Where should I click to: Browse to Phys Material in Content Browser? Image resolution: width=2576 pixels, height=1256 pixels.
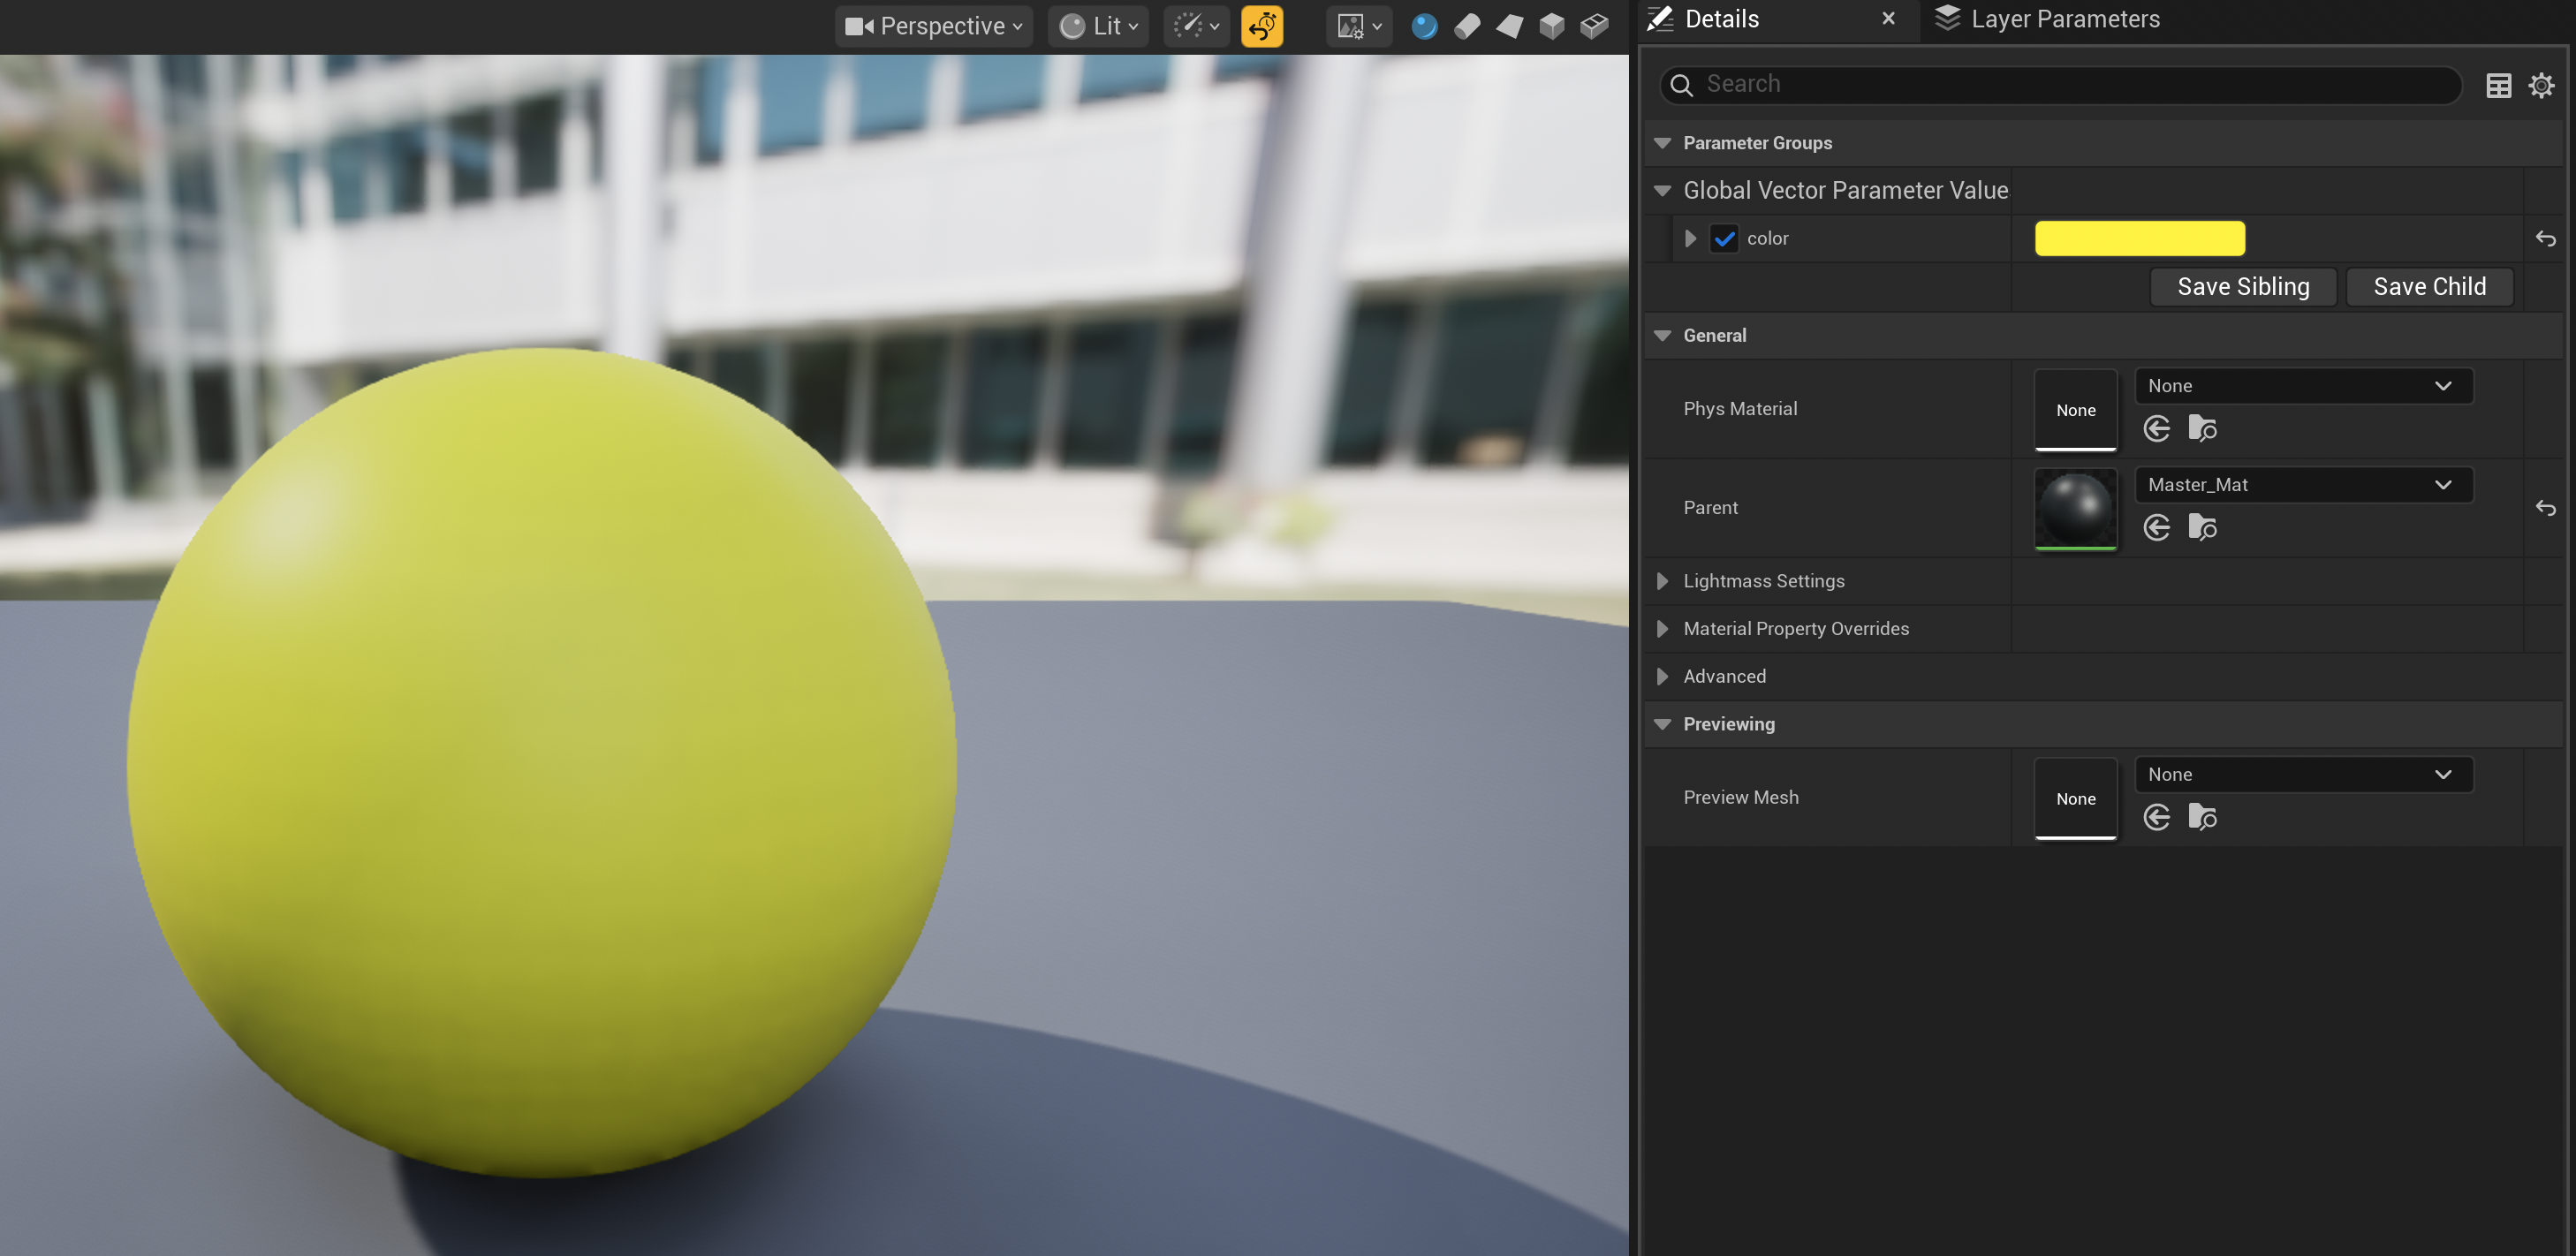pyautogui.click(x=2202, y=429)
